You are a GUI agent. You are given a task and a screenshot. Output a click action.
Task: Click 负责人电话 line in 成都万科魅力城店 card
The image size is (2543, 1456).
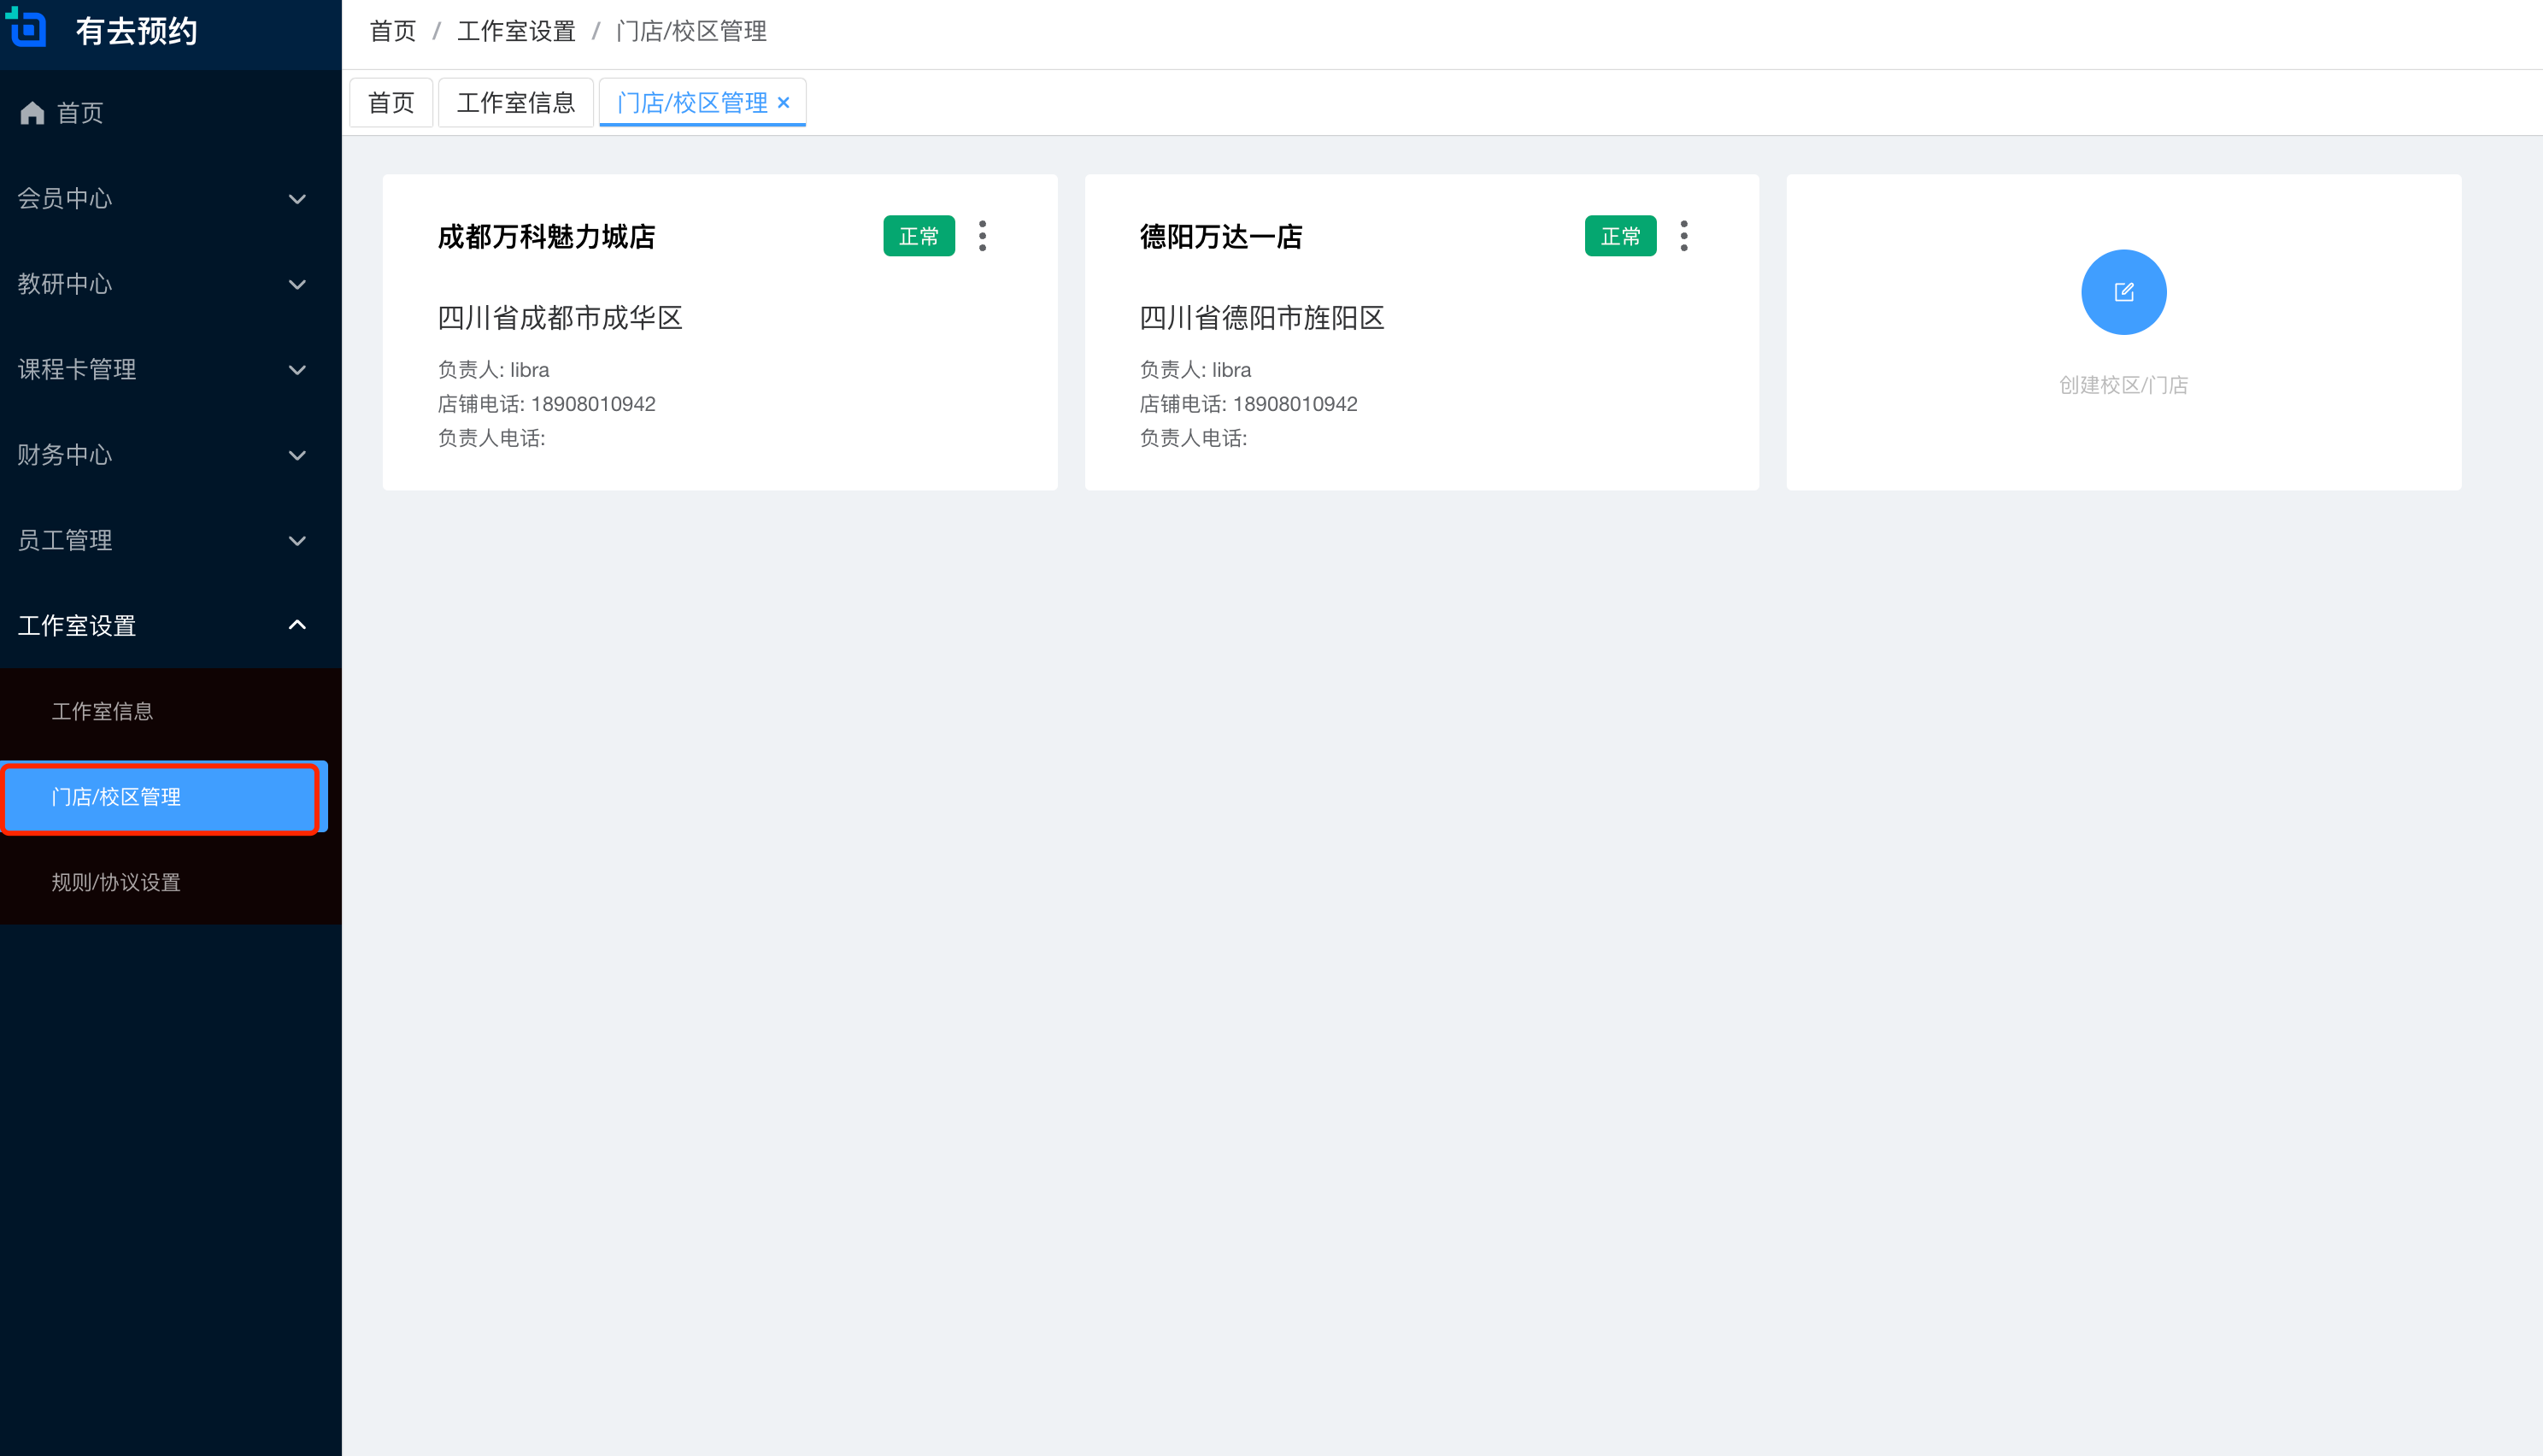(x=492, y=438)
